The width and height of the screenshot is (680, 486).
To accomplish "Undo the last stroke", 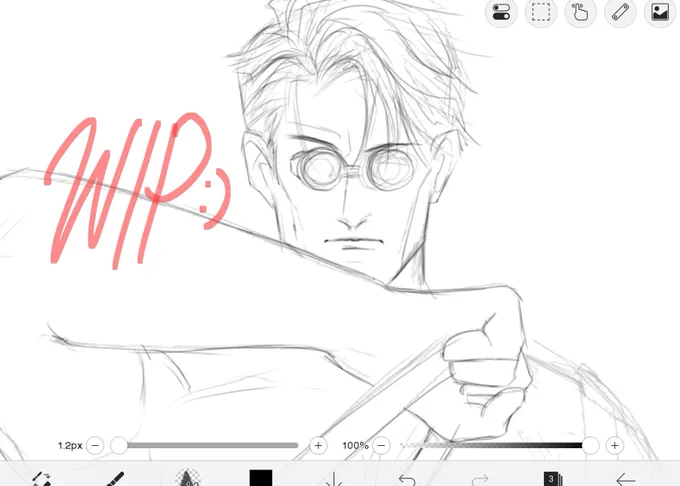I will coord(407,479).
